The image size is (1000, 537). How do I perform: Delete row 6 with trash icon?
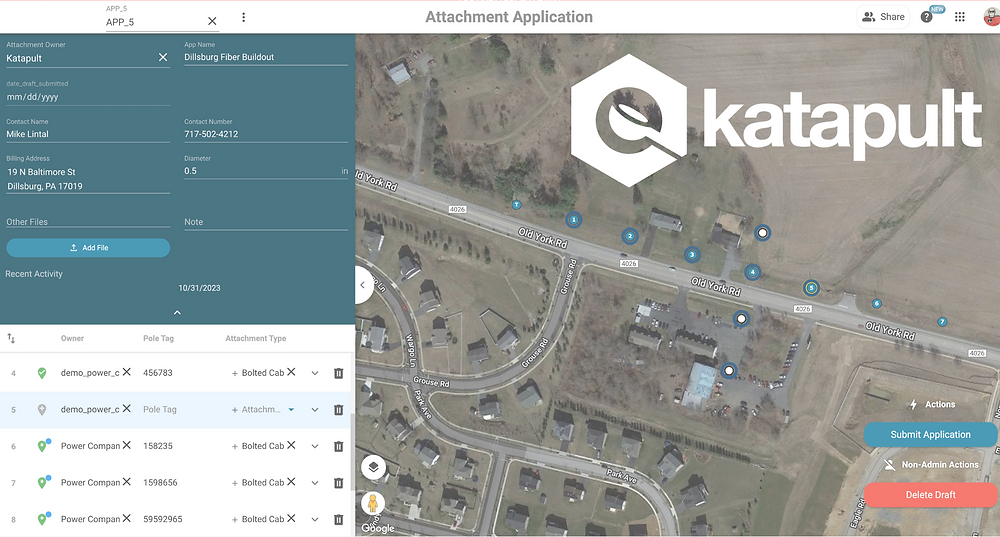pyautogui.click(x=339, y=446)
